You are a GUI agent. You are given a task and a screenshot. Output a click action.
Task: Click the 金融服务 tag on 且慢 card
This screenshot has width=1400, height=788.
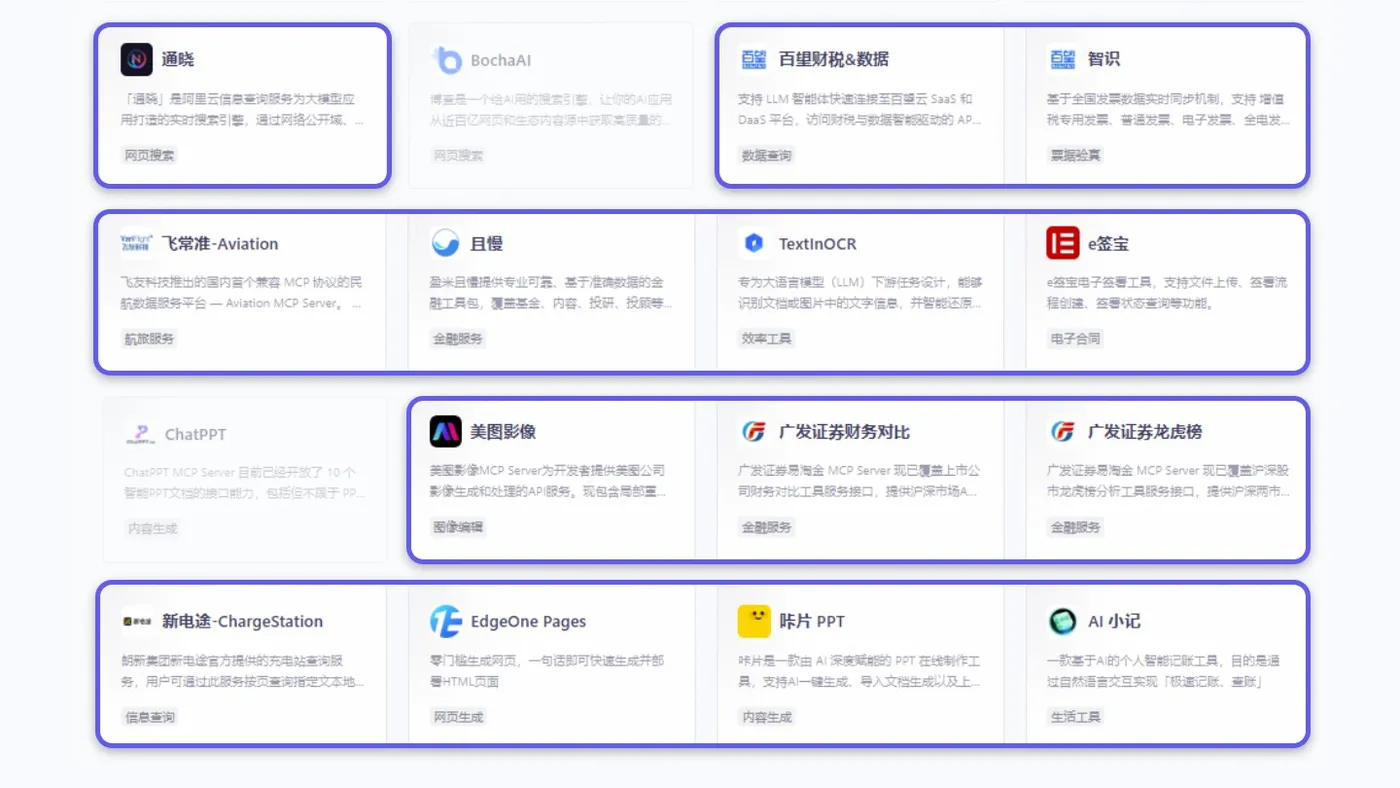[x=458, y=339]
